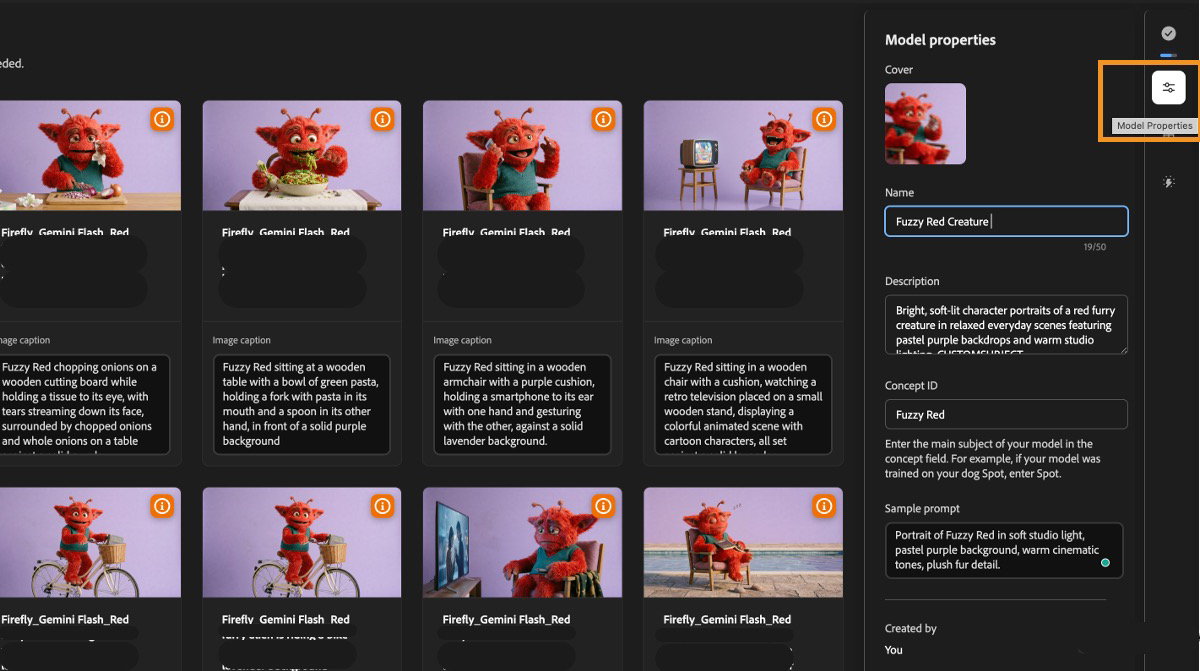
Task: Click the Sample prompt label
Action: click(921, 509)
